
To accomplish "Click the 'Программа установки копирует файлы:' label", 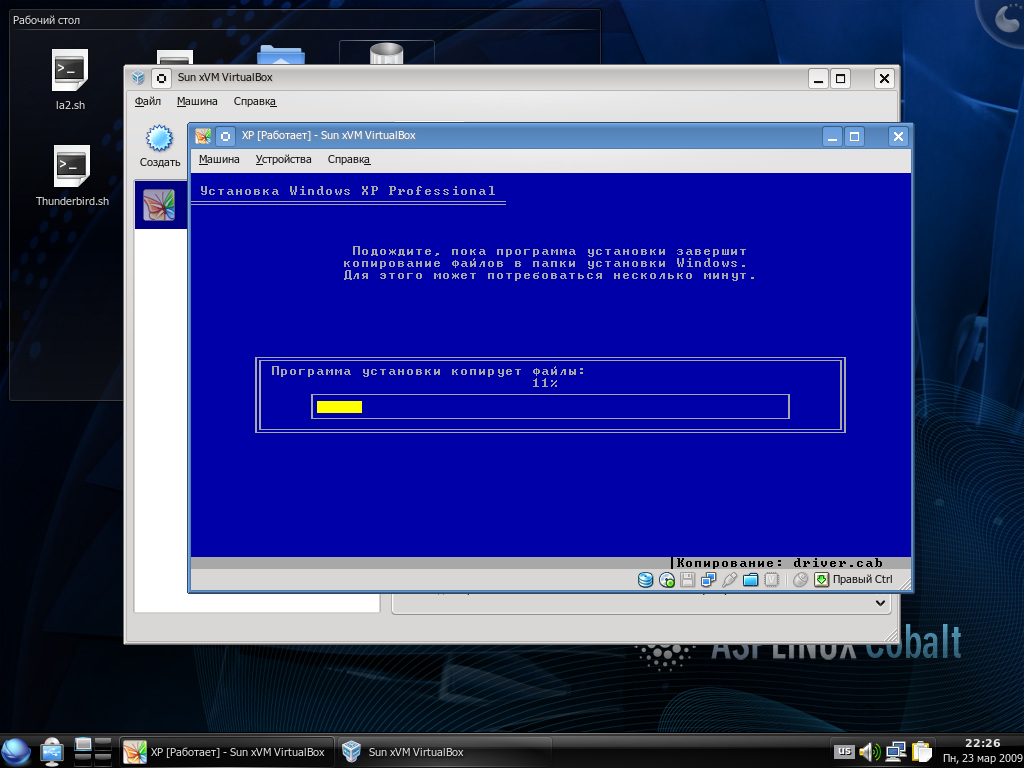I will click(x=428, y=372).
